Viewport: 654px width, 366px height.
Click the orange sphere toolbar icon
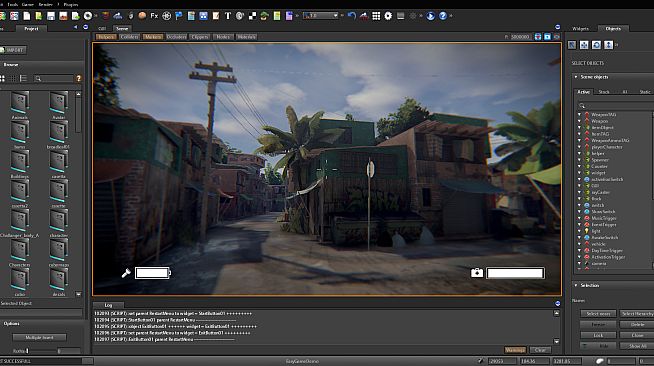coord(142,16)
